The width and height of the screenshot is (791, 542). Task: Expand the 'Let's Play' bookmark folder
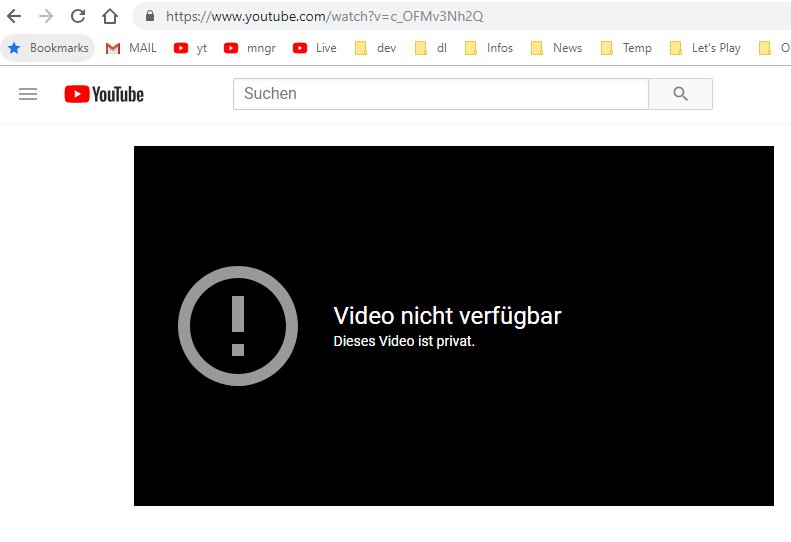pyautogui.click(x=705, y=48)
